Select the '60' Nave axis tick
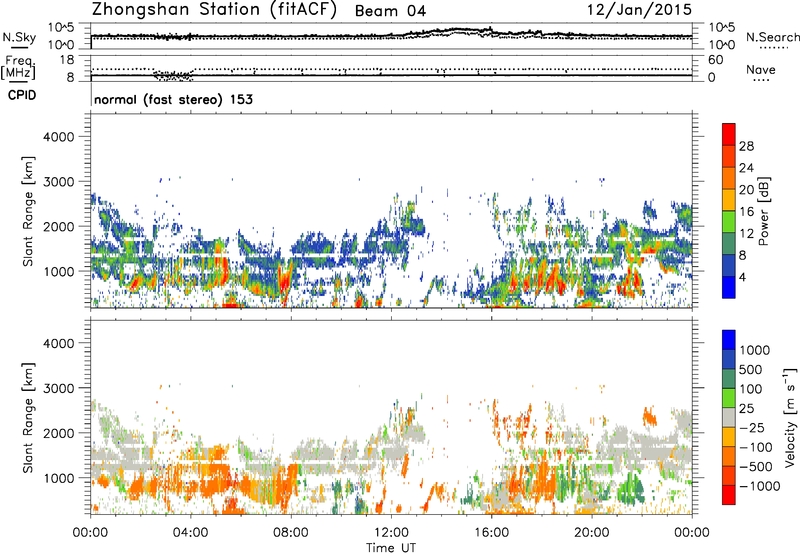The height and width of the screenshot is (554, 800). coord(715,60)
